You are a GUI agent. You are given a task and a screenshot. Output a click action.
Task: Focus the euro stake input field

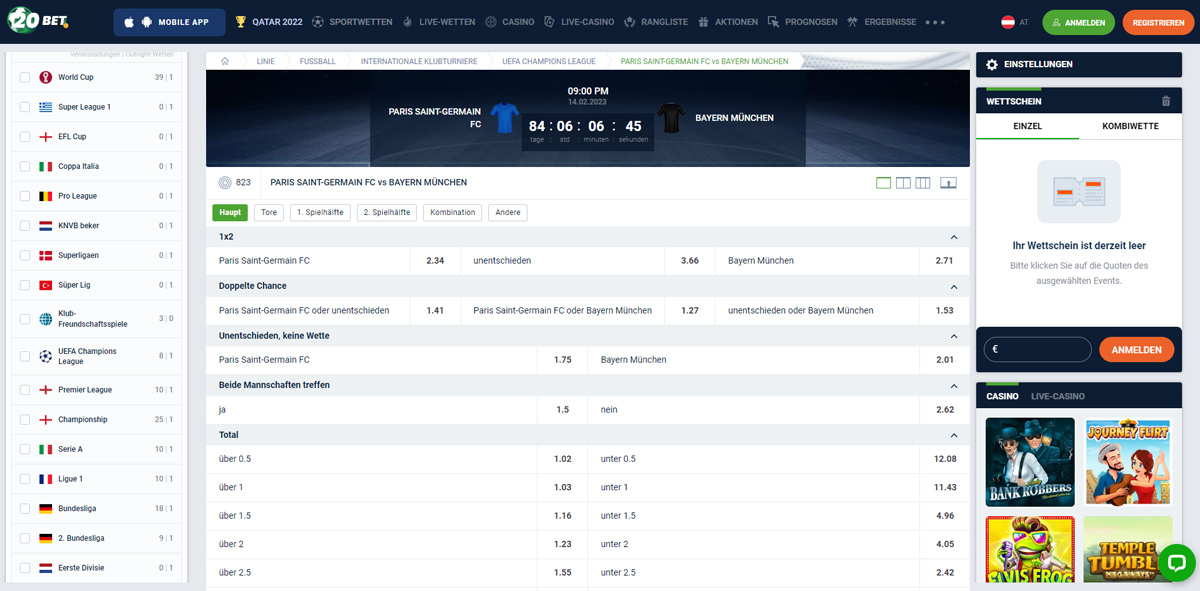point(1037,350)
